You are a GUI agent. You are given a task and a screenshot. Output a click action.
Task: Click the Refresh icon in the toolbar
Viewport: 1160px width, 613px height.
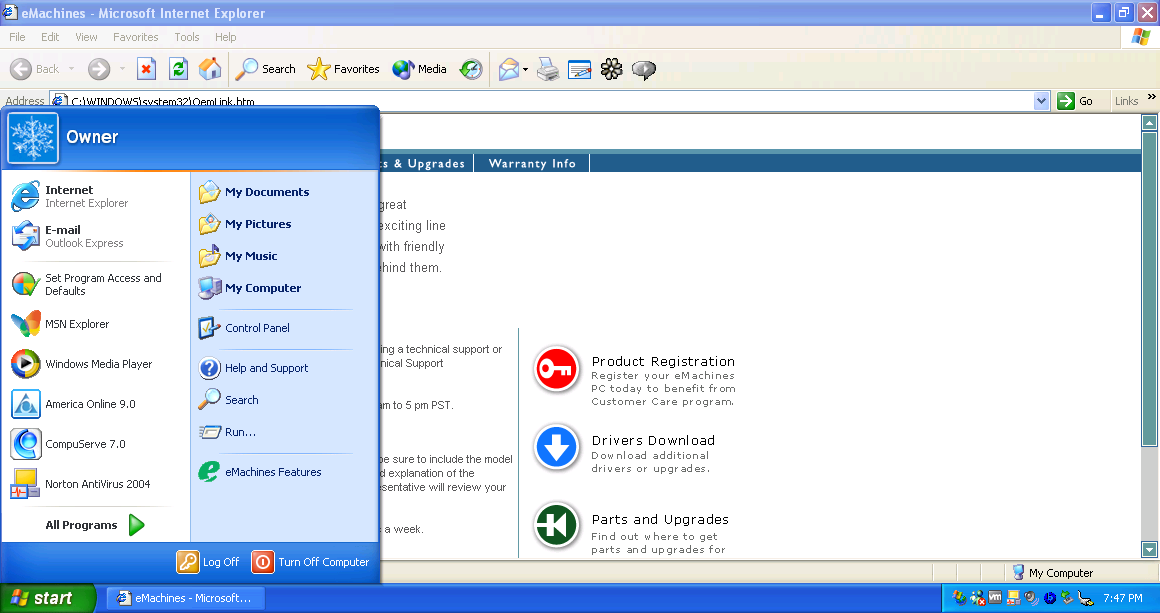point(178,69)
